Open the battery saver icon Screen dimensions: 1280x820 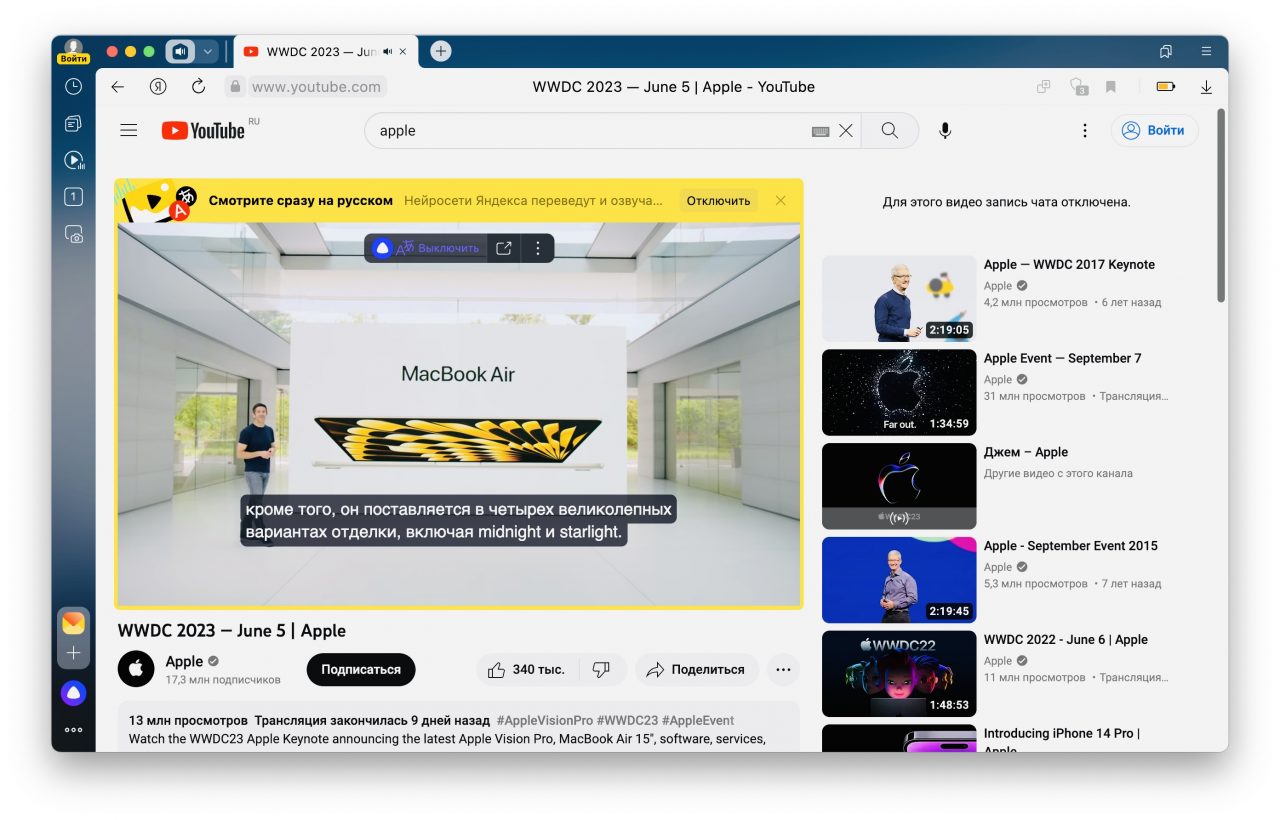coord(1165,87)
